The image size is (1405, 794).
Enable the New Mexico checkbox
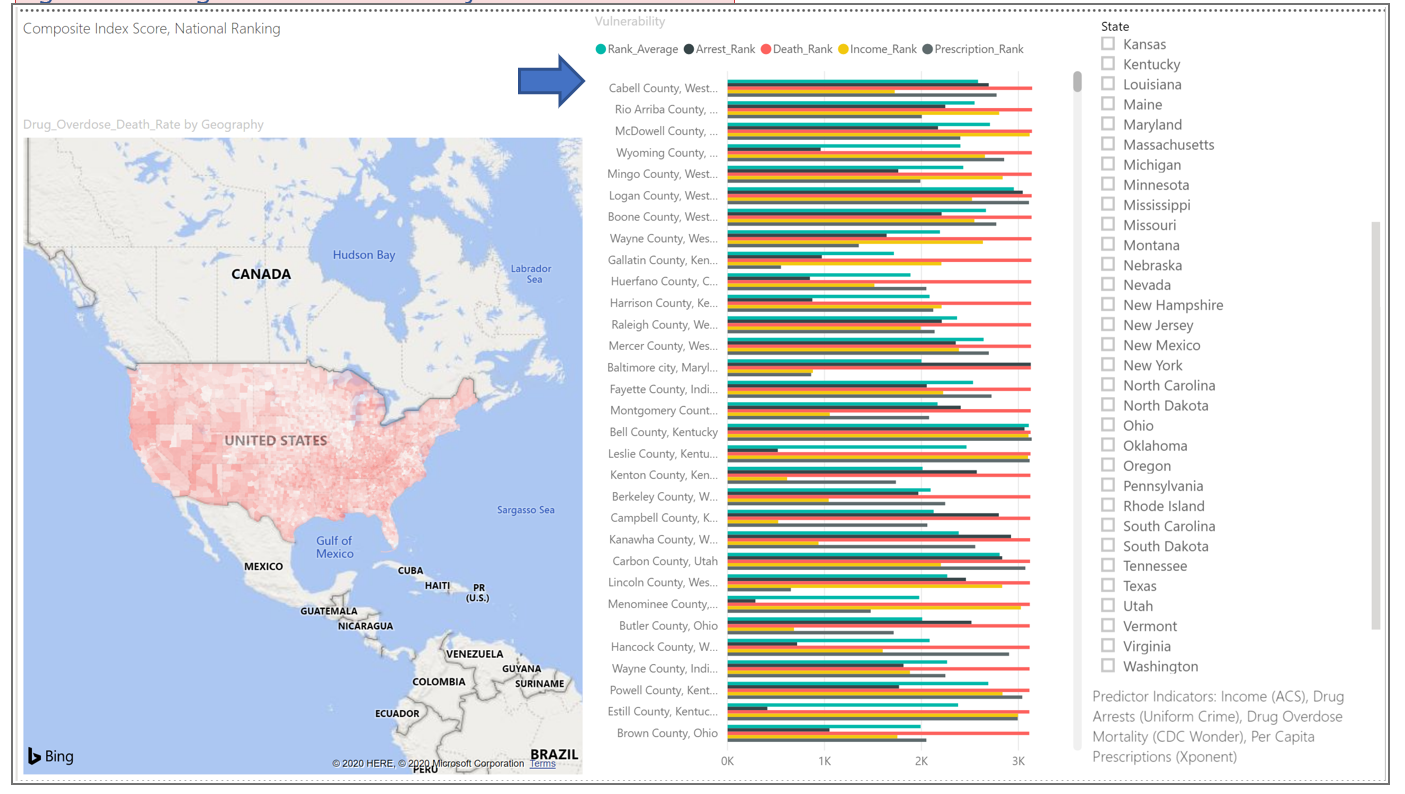pos(1108,345)
